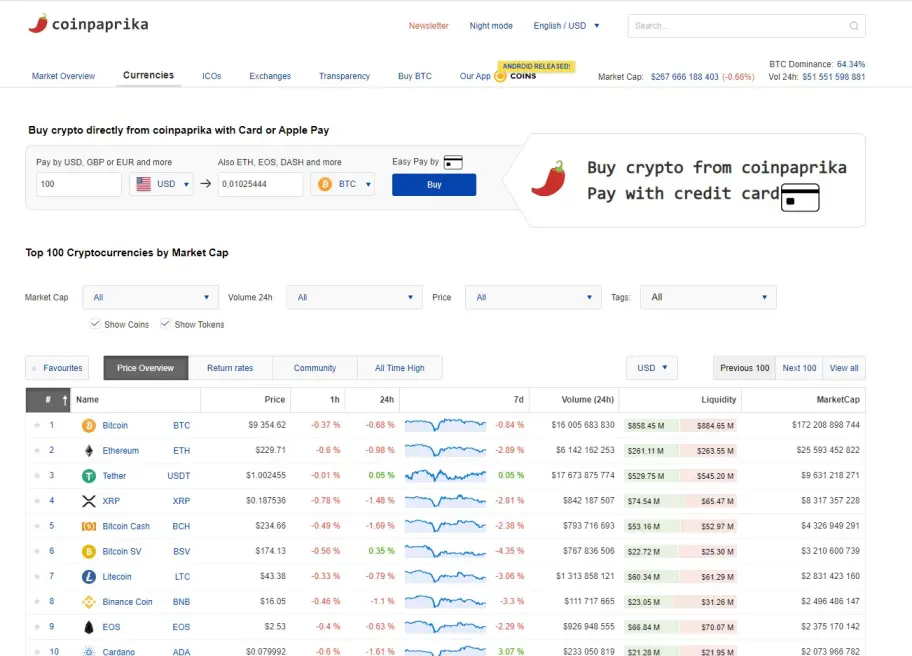Click the Next 100 button
912x656 pixels.
799,368
